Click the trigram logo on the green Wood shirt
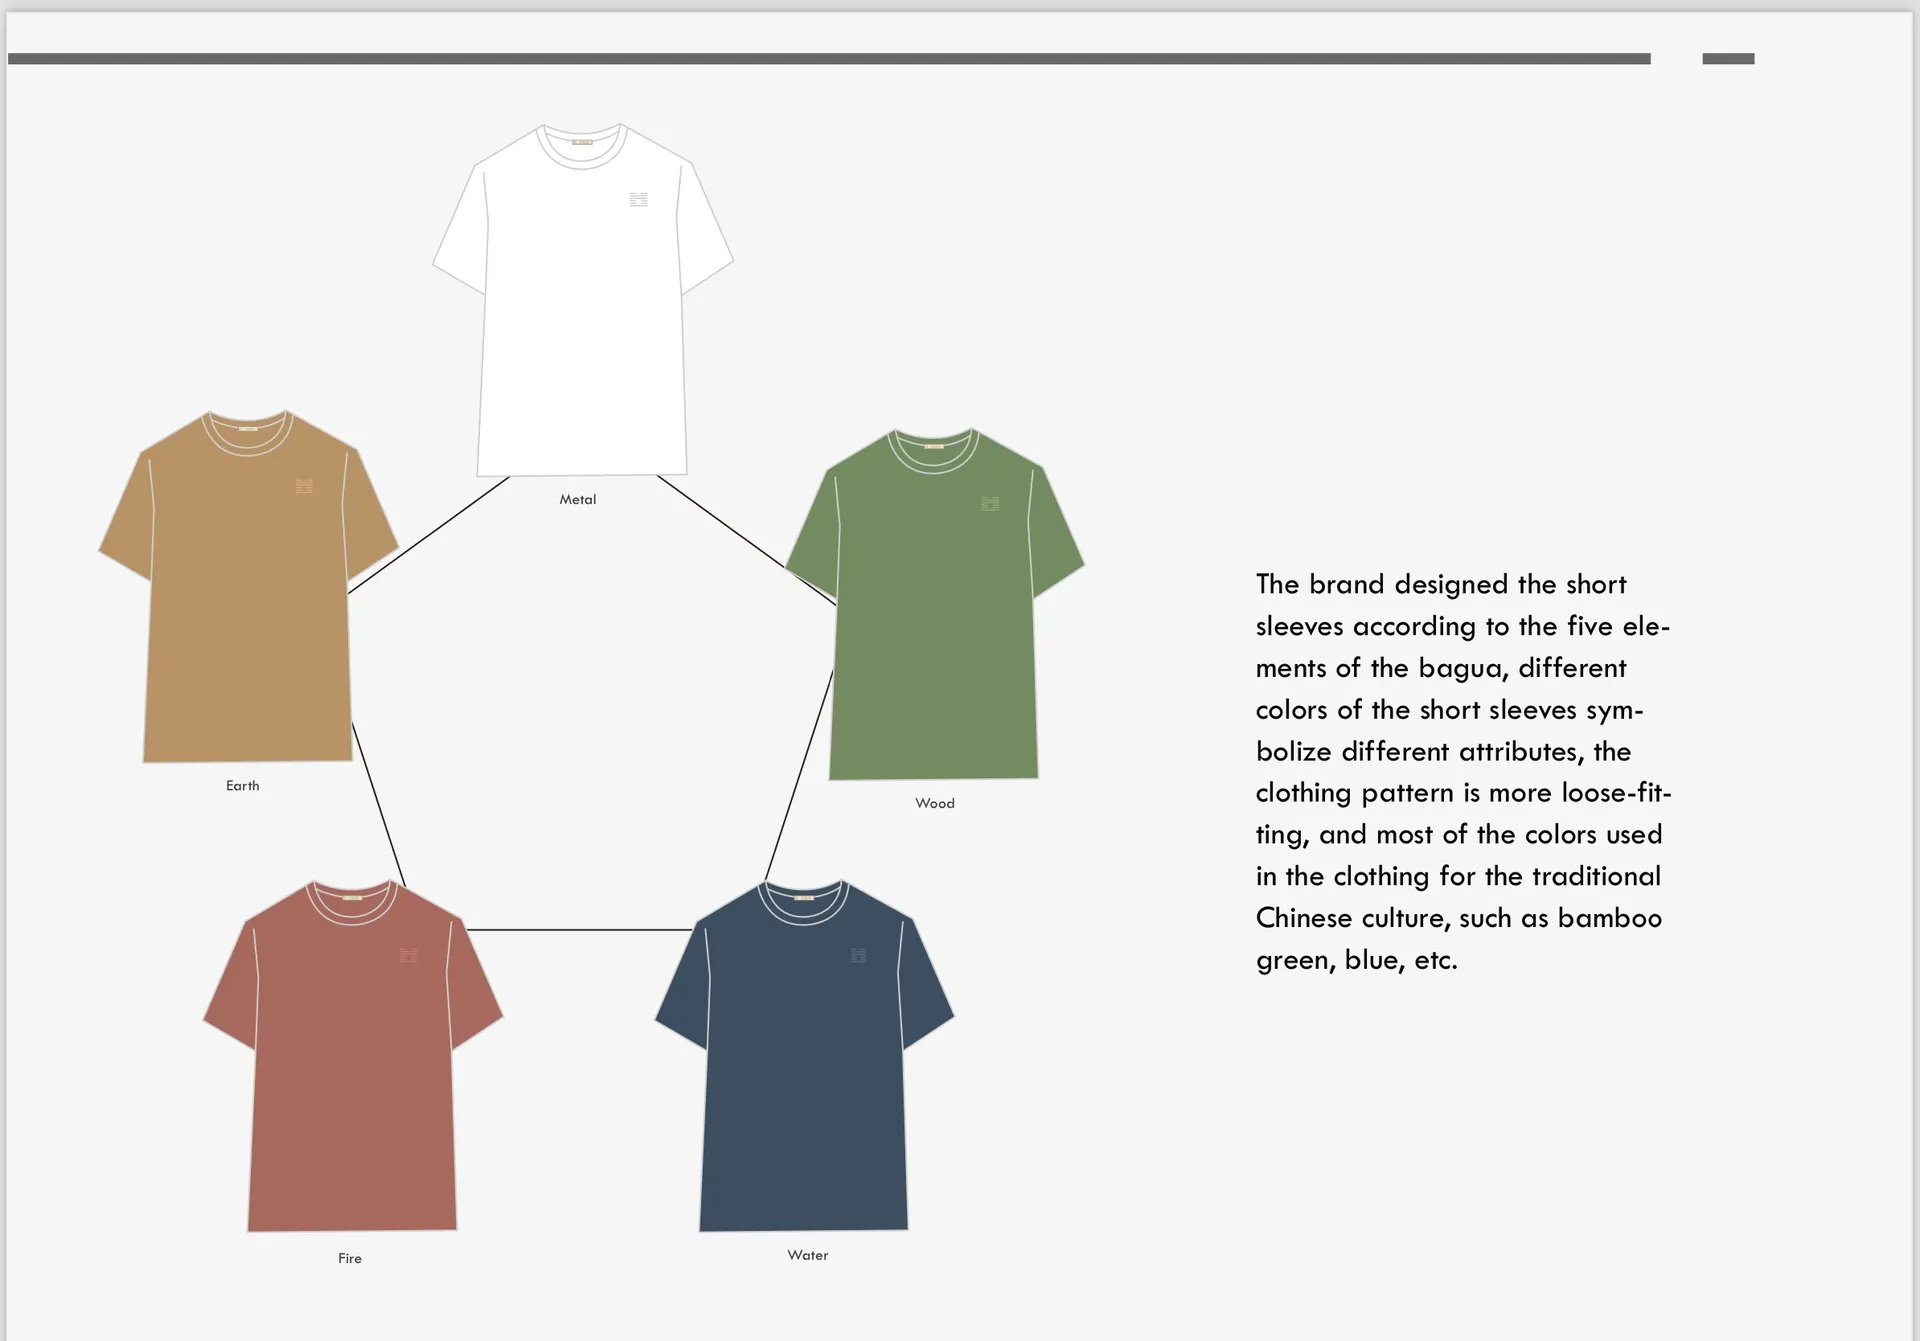 click(990, 503)
